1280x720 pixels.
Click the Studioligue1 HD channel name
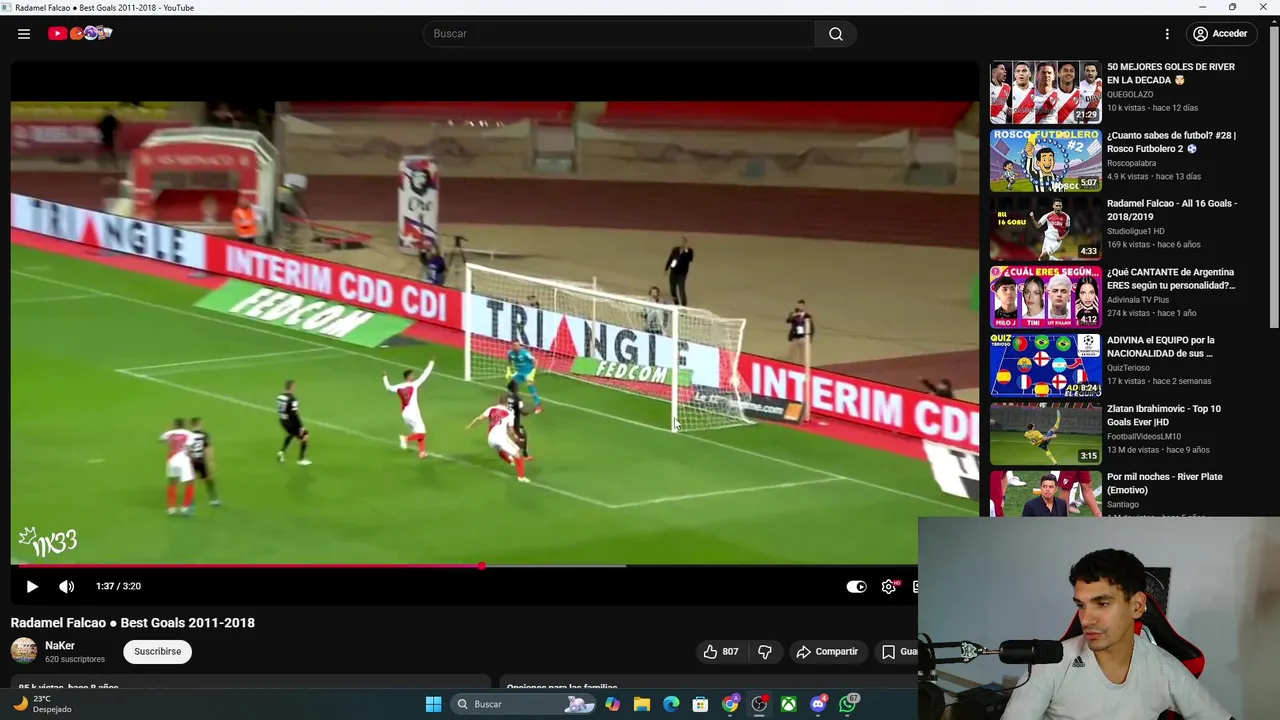1136,232
